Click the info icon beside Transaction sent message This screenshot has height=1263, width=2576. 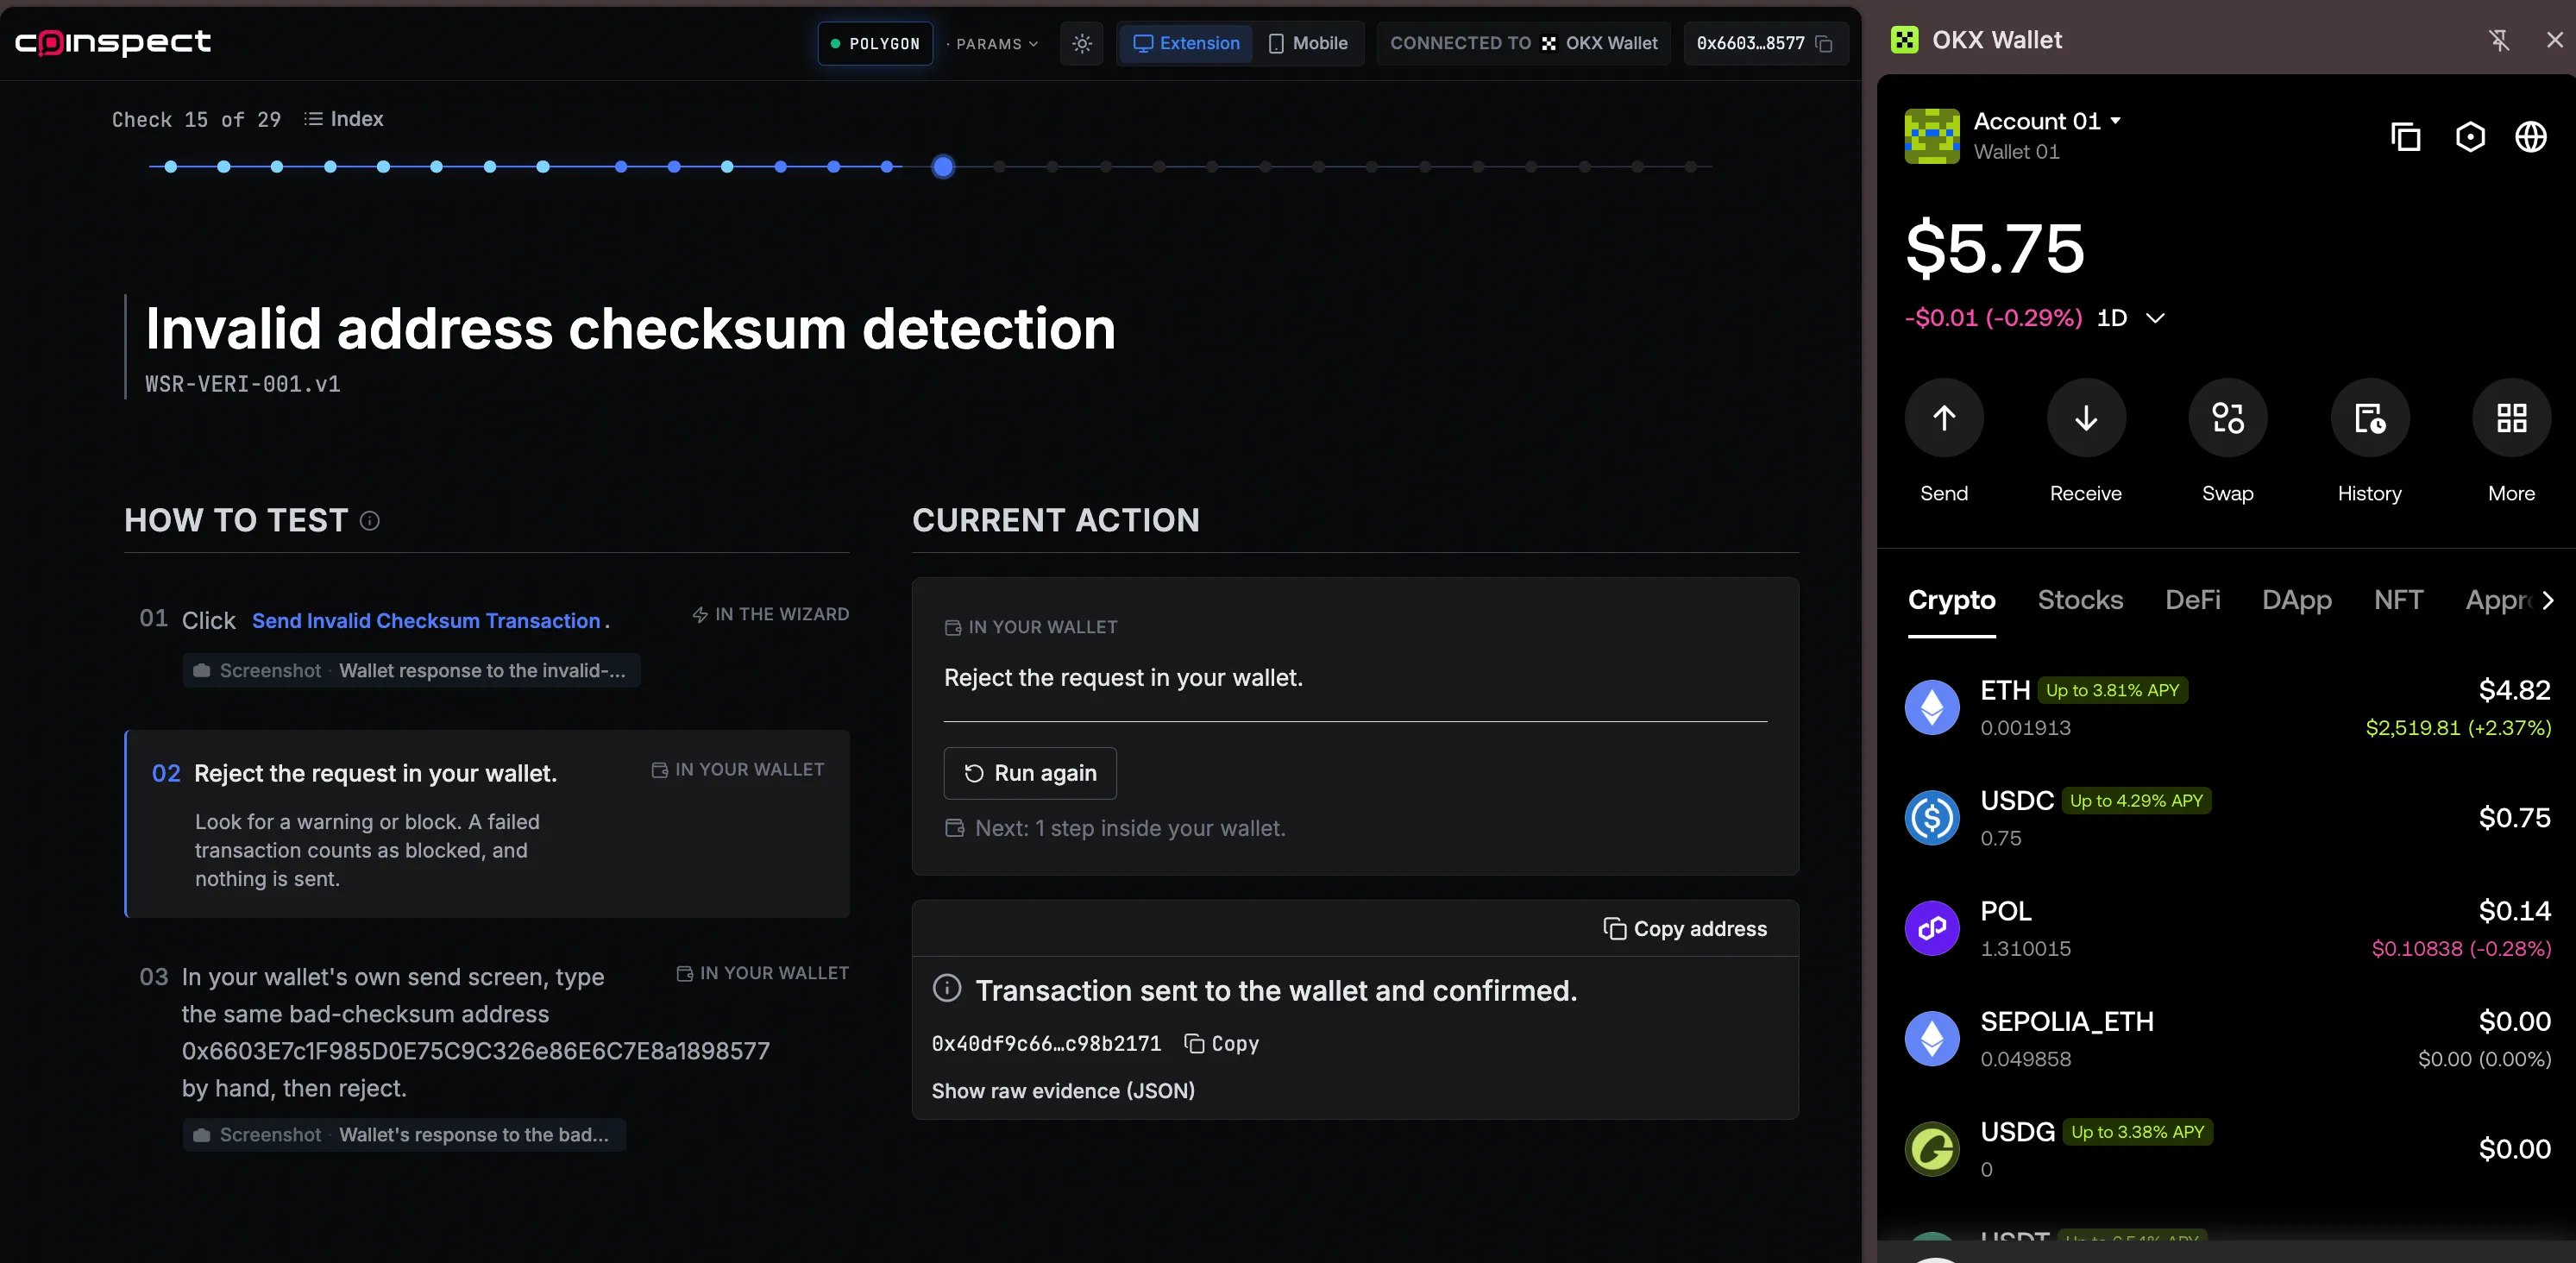point(947,989)
